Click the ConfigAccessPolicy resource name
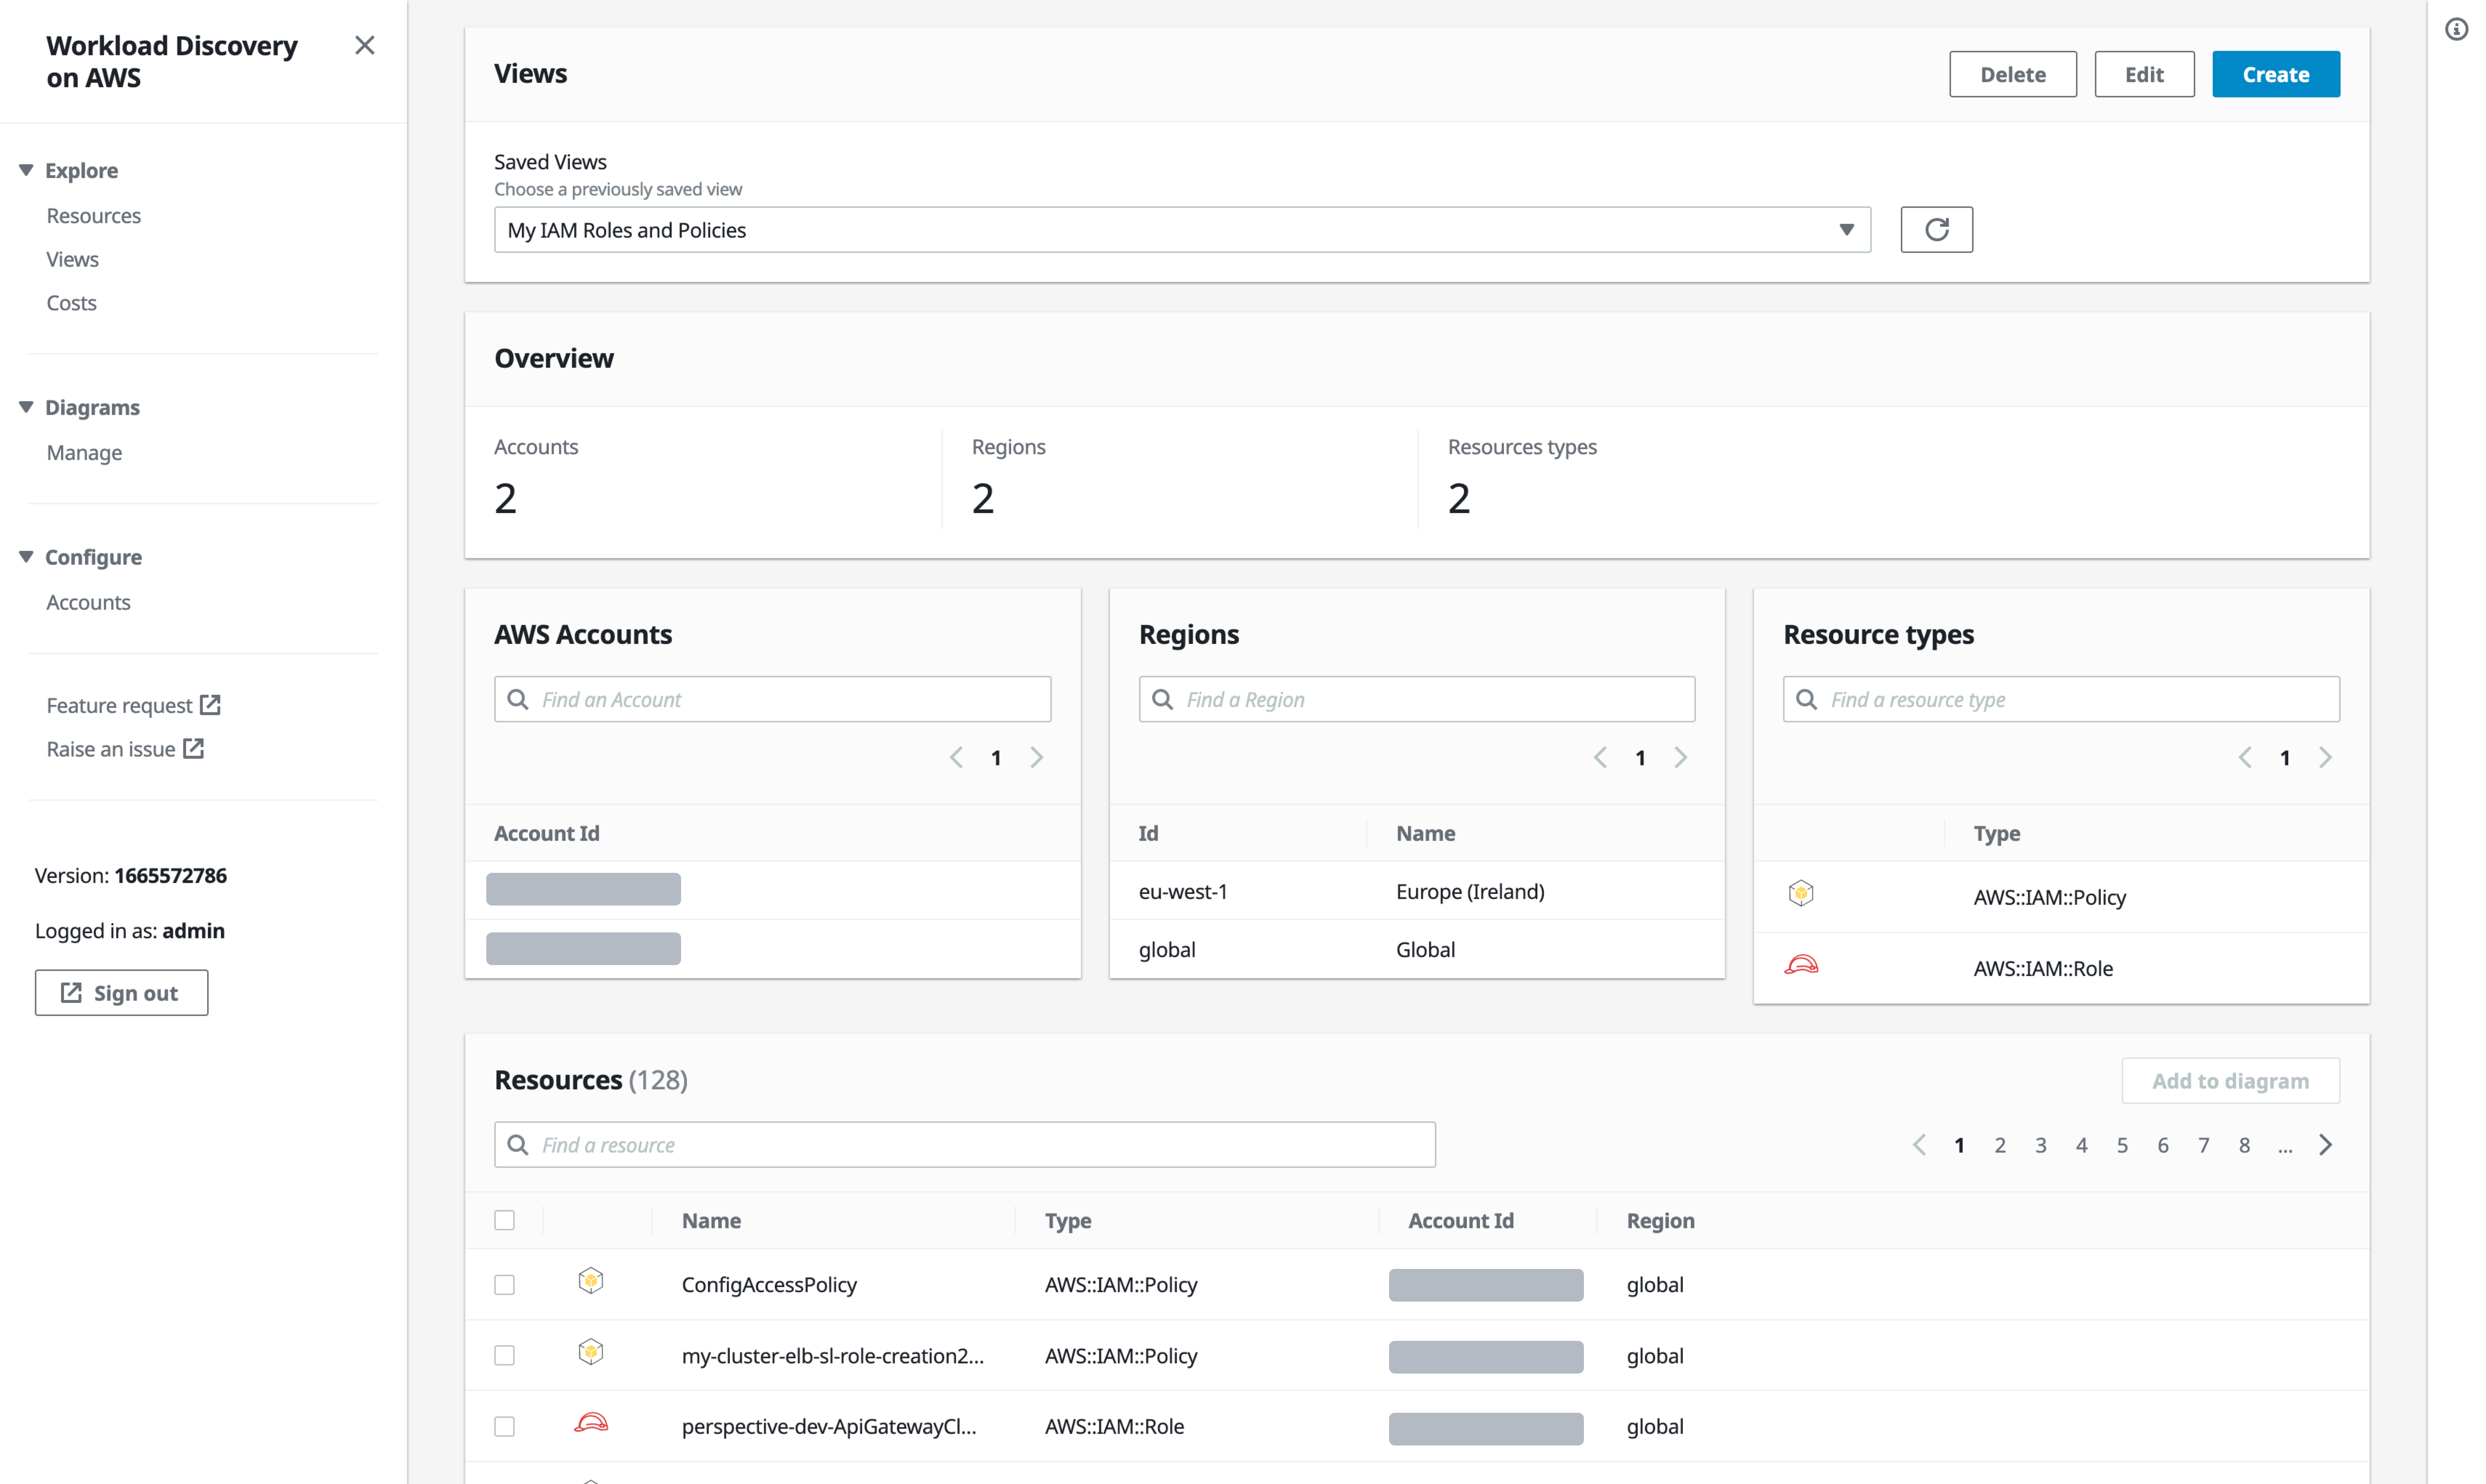The width and height of the screenshot is (2486, 1484). pyautogui.click(x=769, y=1285)
